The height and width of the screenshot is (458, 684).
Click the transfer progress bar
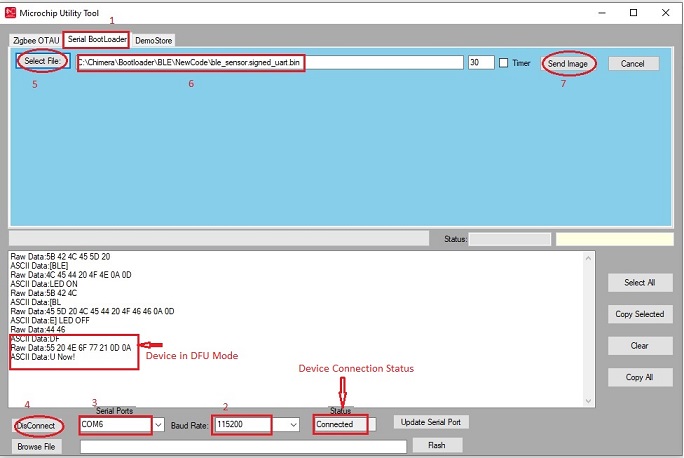click(x=219, y=239)
